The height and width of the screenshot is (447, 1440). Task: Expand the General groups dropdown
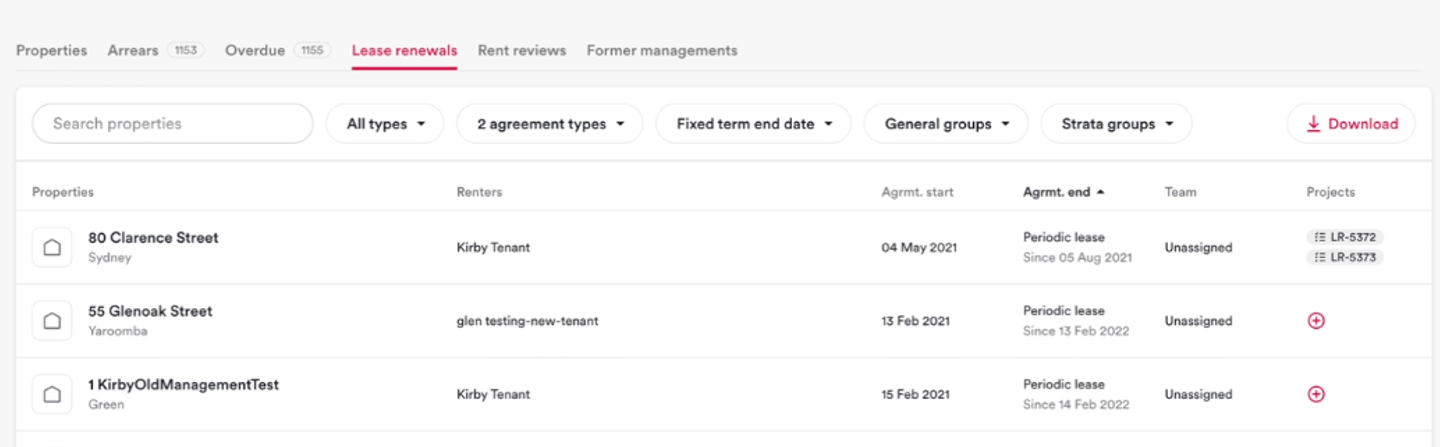[946, 124]
